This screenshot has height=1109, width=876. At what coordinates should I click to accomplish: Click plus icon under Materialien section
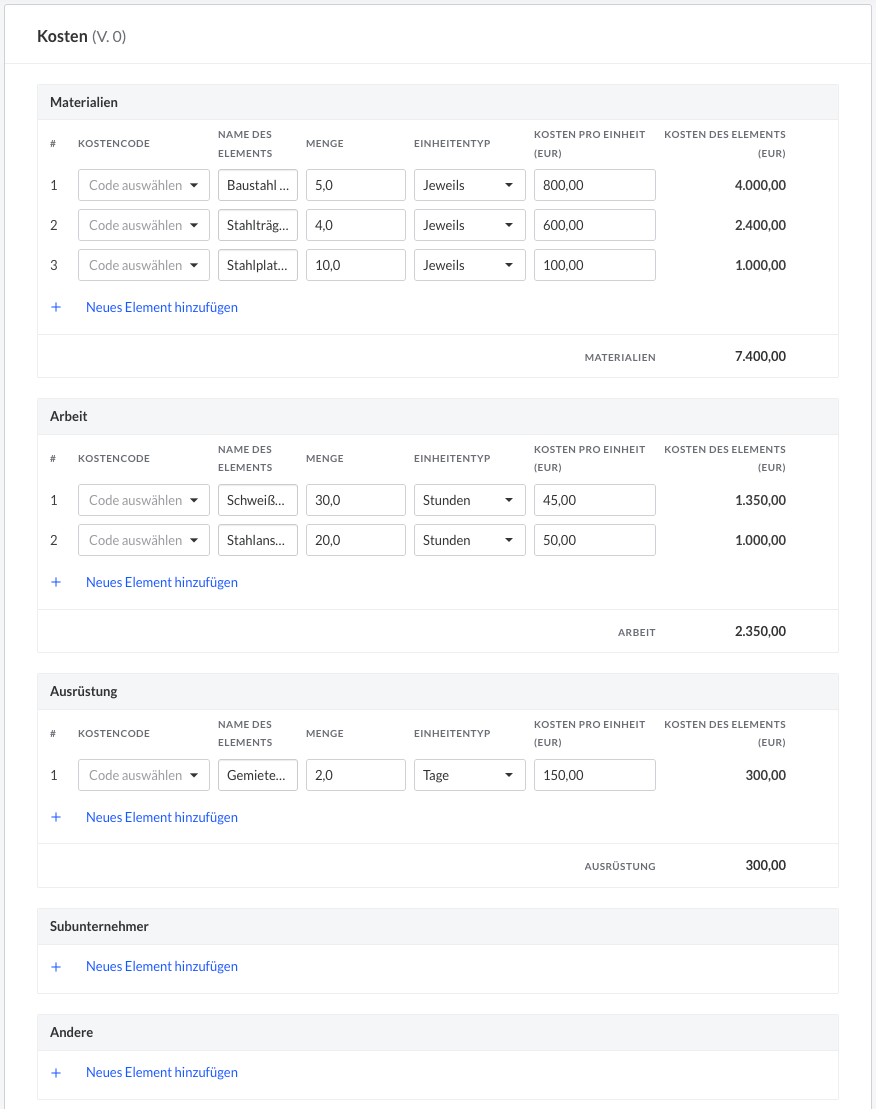pyautogui.click(x=56, y=307)
